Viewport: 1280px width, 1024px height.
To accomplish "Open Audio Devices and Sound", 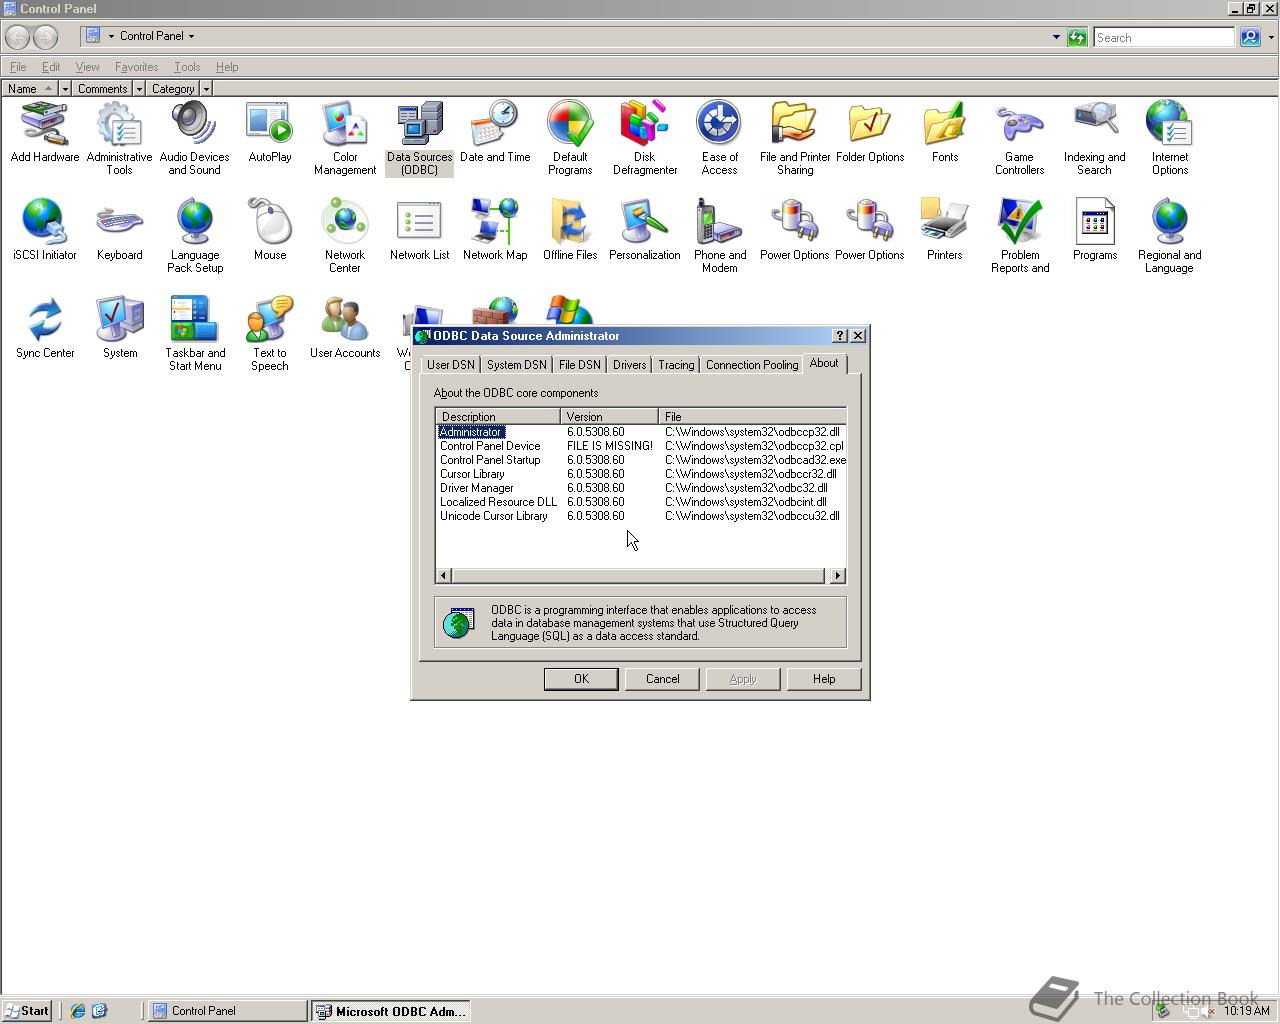I will click(x=194, y=138).
